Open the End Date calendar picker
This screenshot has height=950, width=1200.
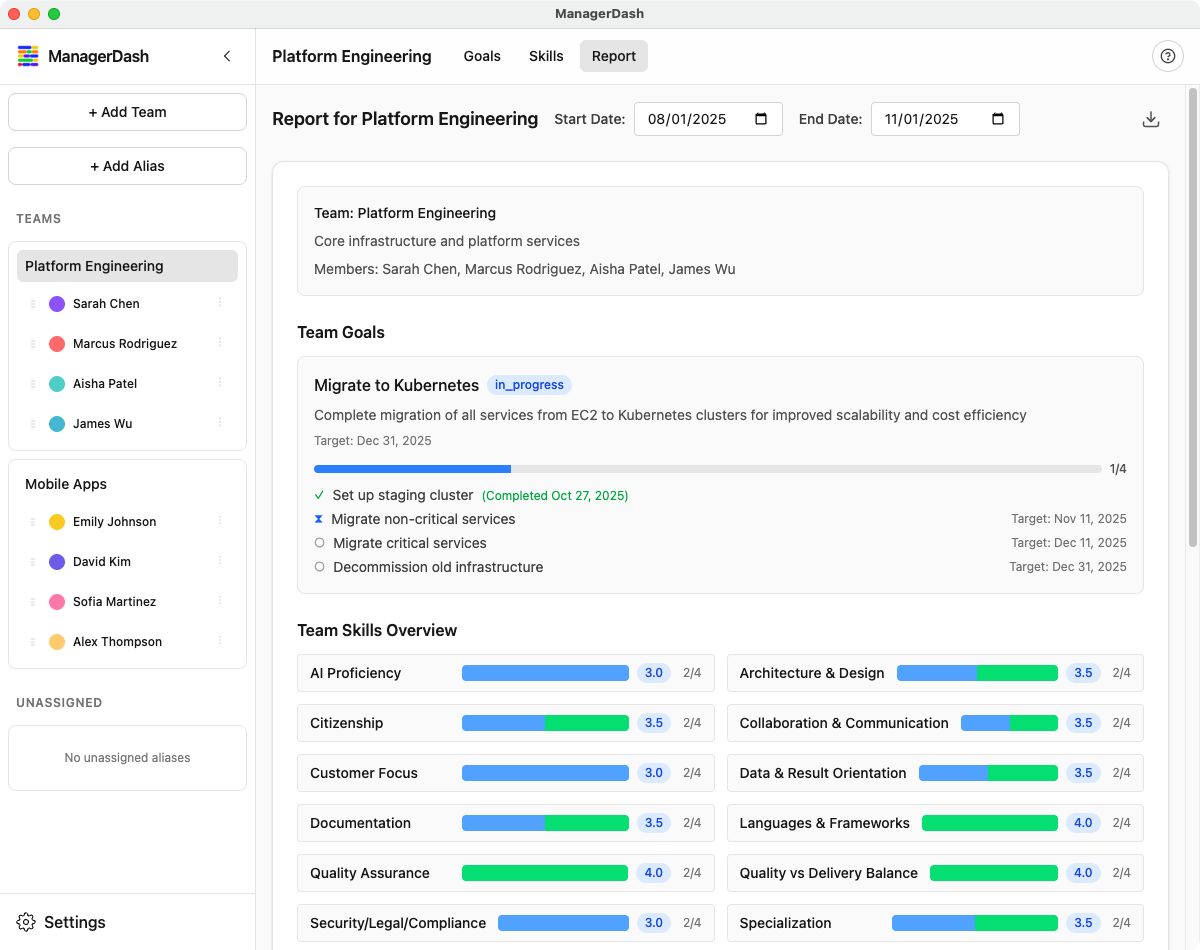coord(997,119)
